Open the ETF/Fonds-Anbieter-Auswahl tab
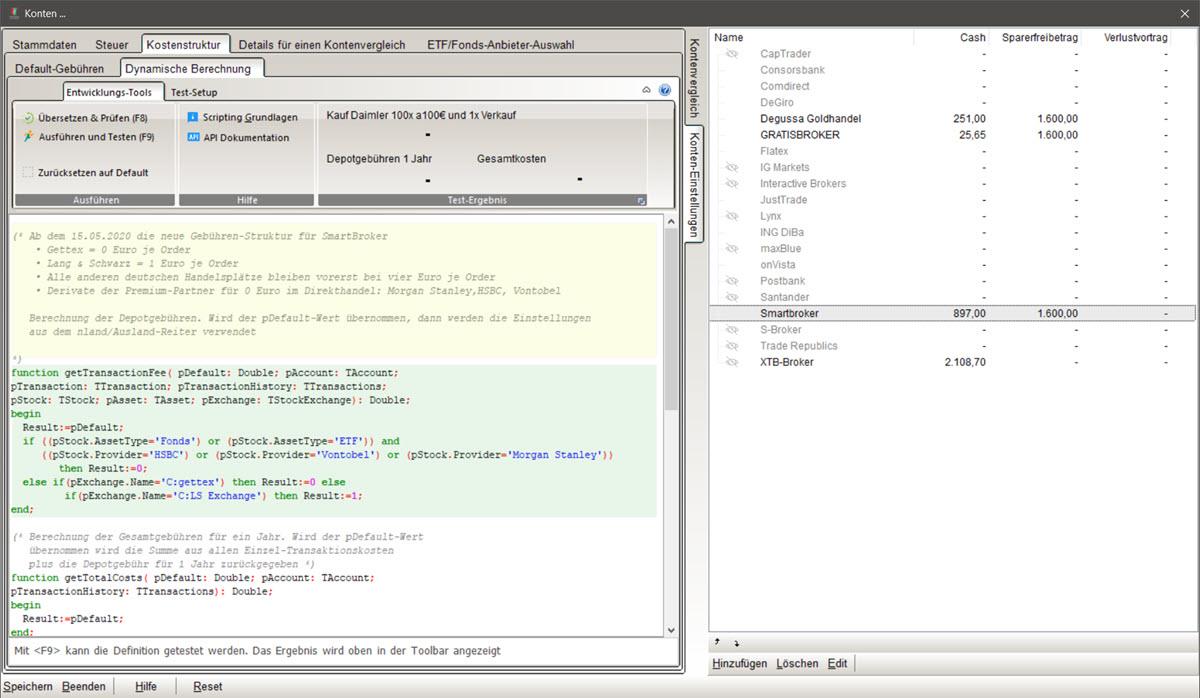This screenshot has height=698, width=1200. pos(500,45)
